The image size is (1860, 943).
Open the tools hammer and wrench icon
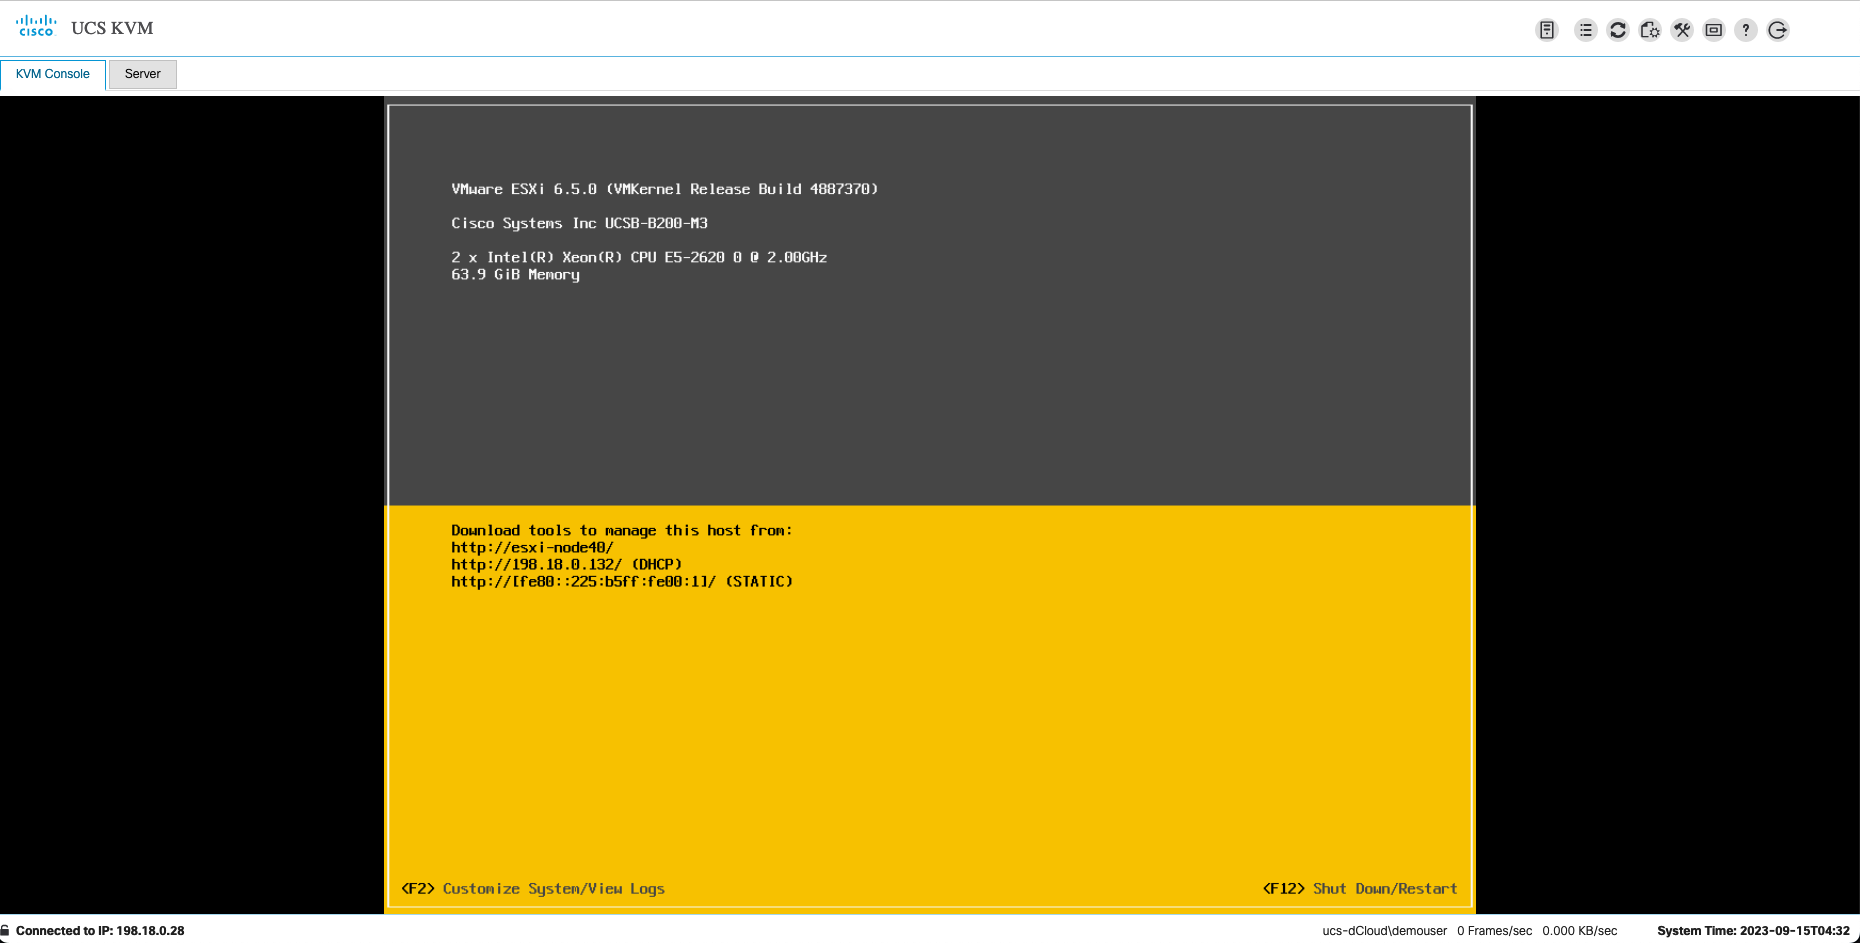(x=1682, y=30)
